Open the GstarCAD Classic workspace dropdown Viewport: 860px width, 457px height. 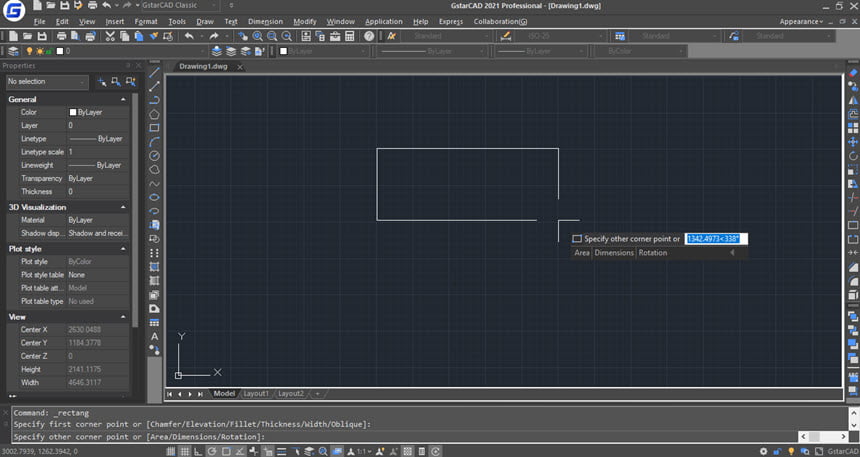click(181, 5)
